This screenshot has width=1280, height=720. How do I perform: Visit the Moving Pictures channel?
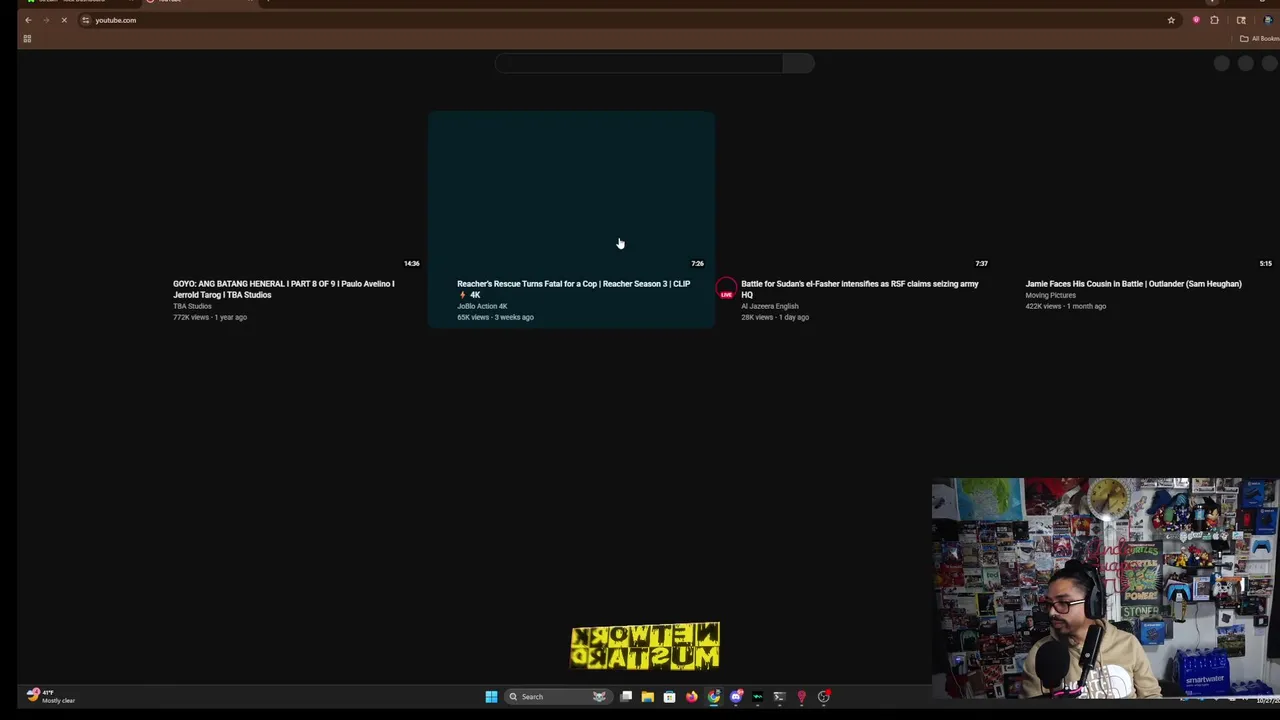[1050, 295]
